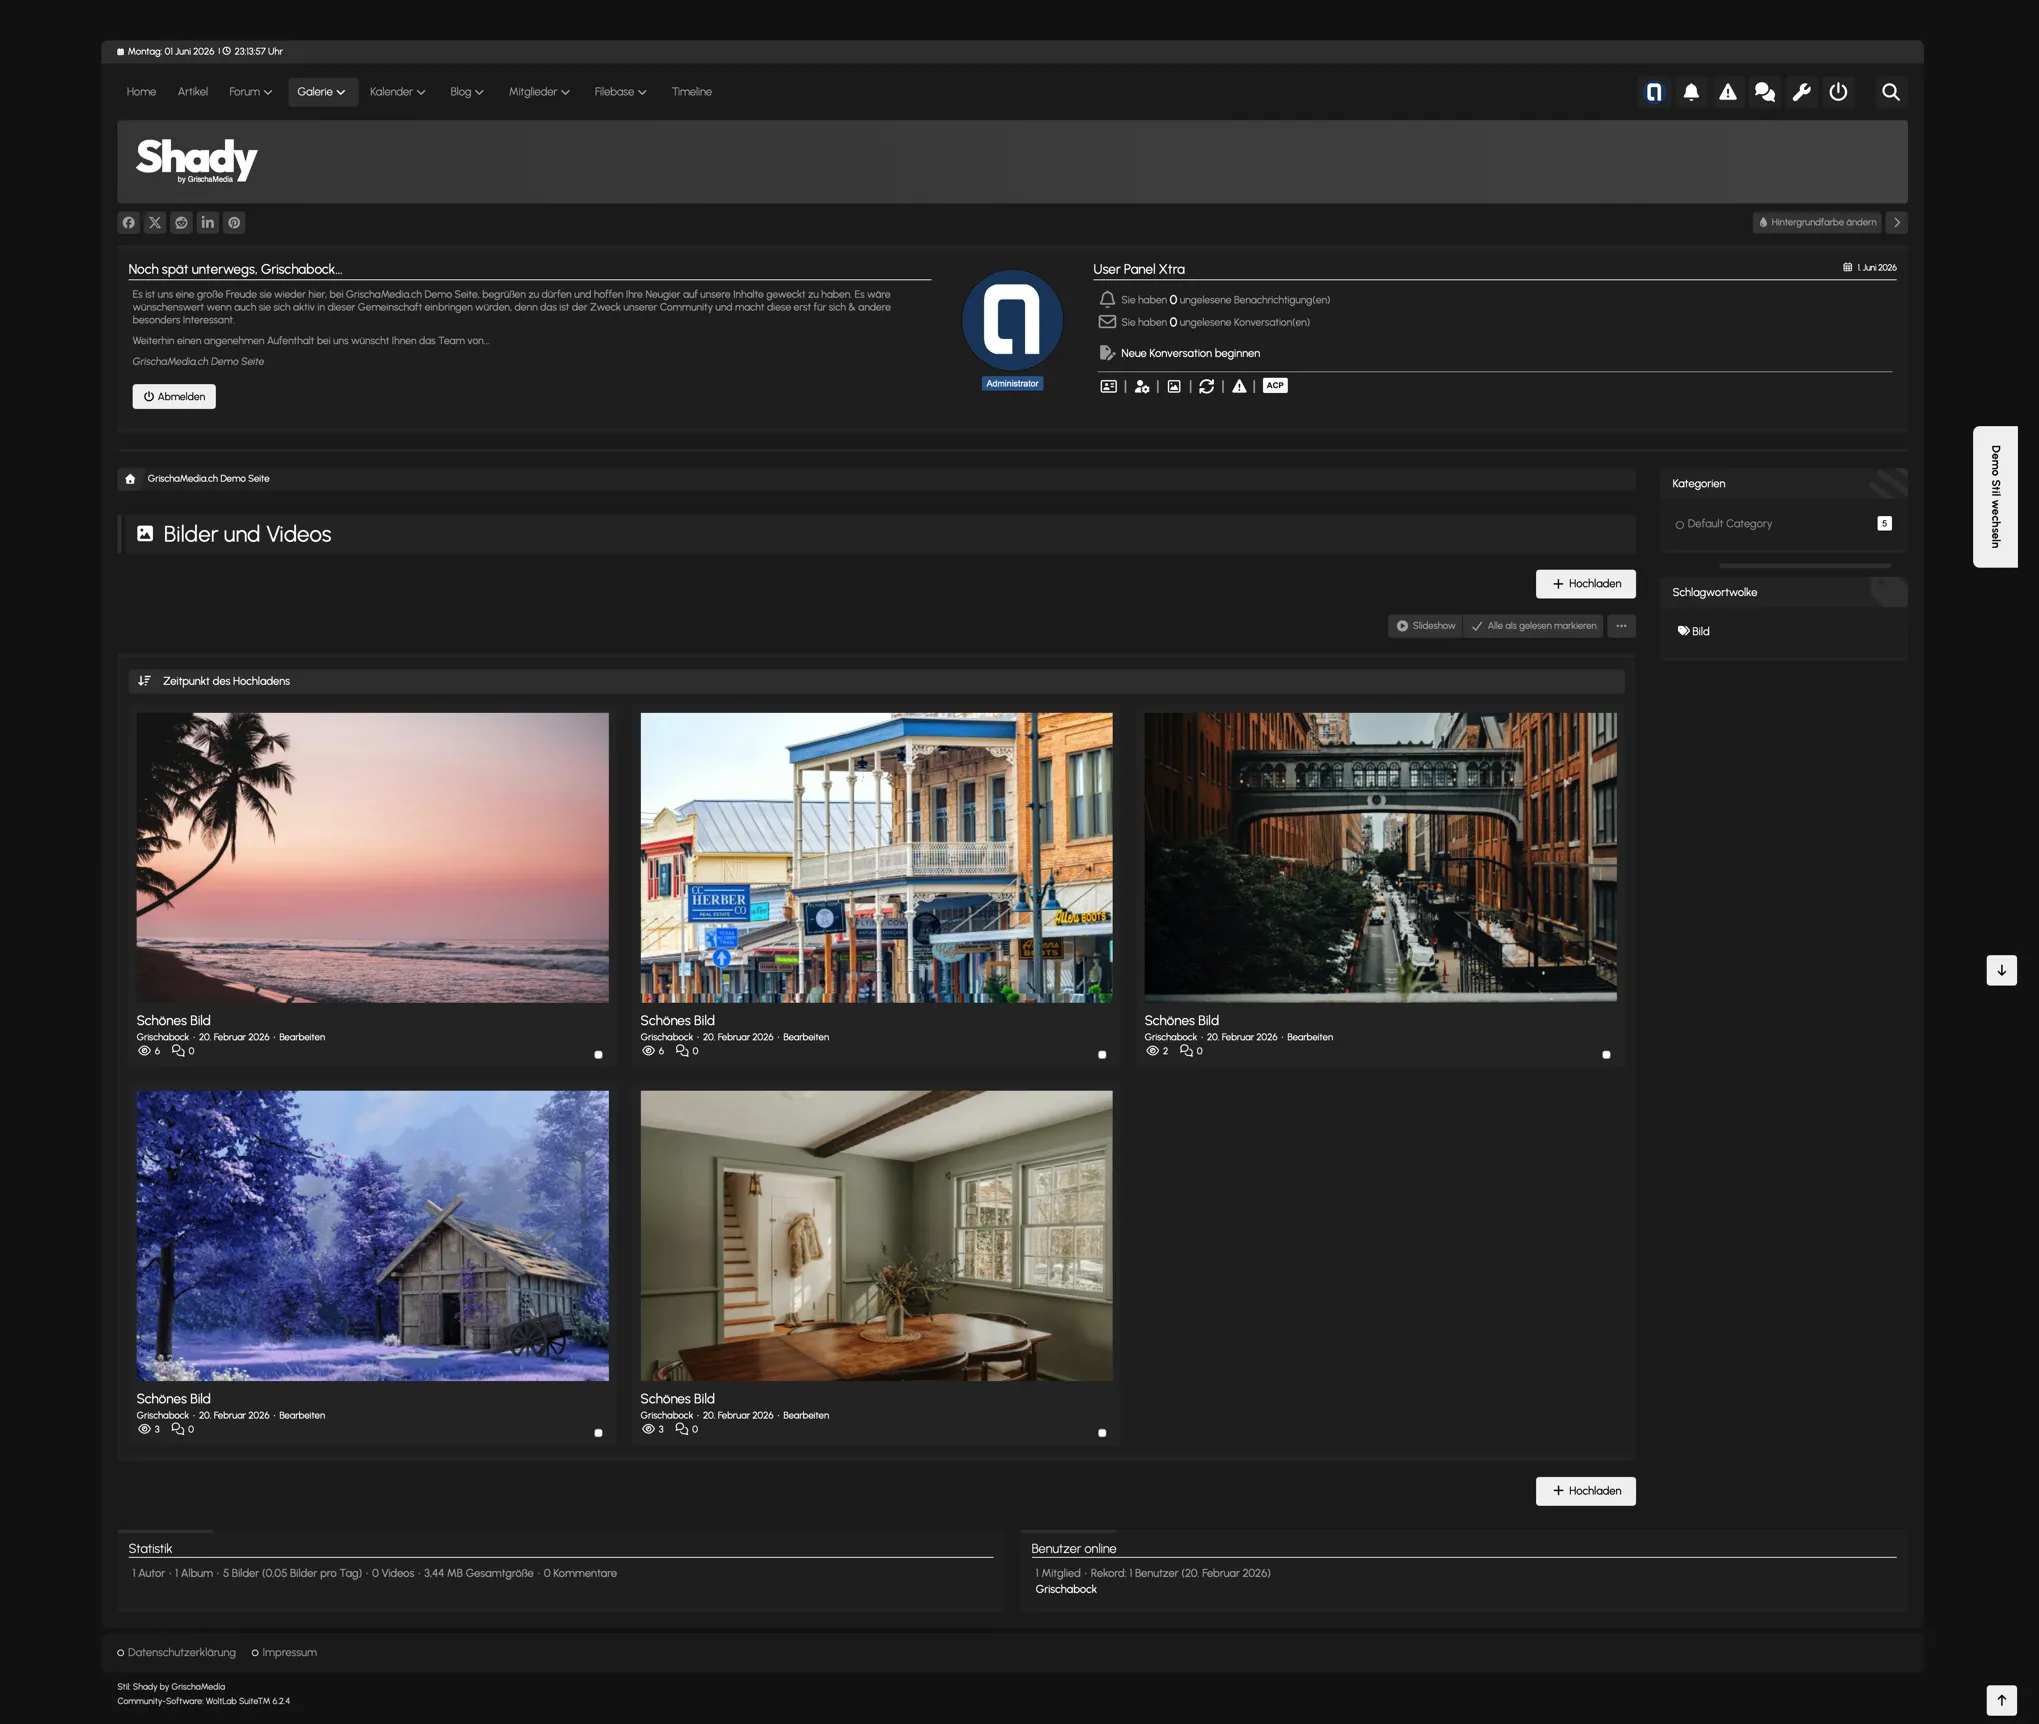Click the Shady logo in header
The image size is (2039, 1724).
(197, 160)
